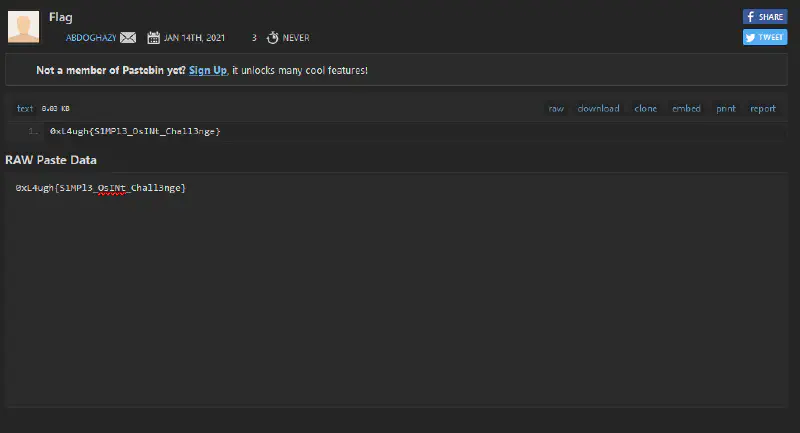Screen dimensions: 800x433
Task: Open the ABDOGHAZY user profile
Action: pyautogui.click(x=91, y=38)
